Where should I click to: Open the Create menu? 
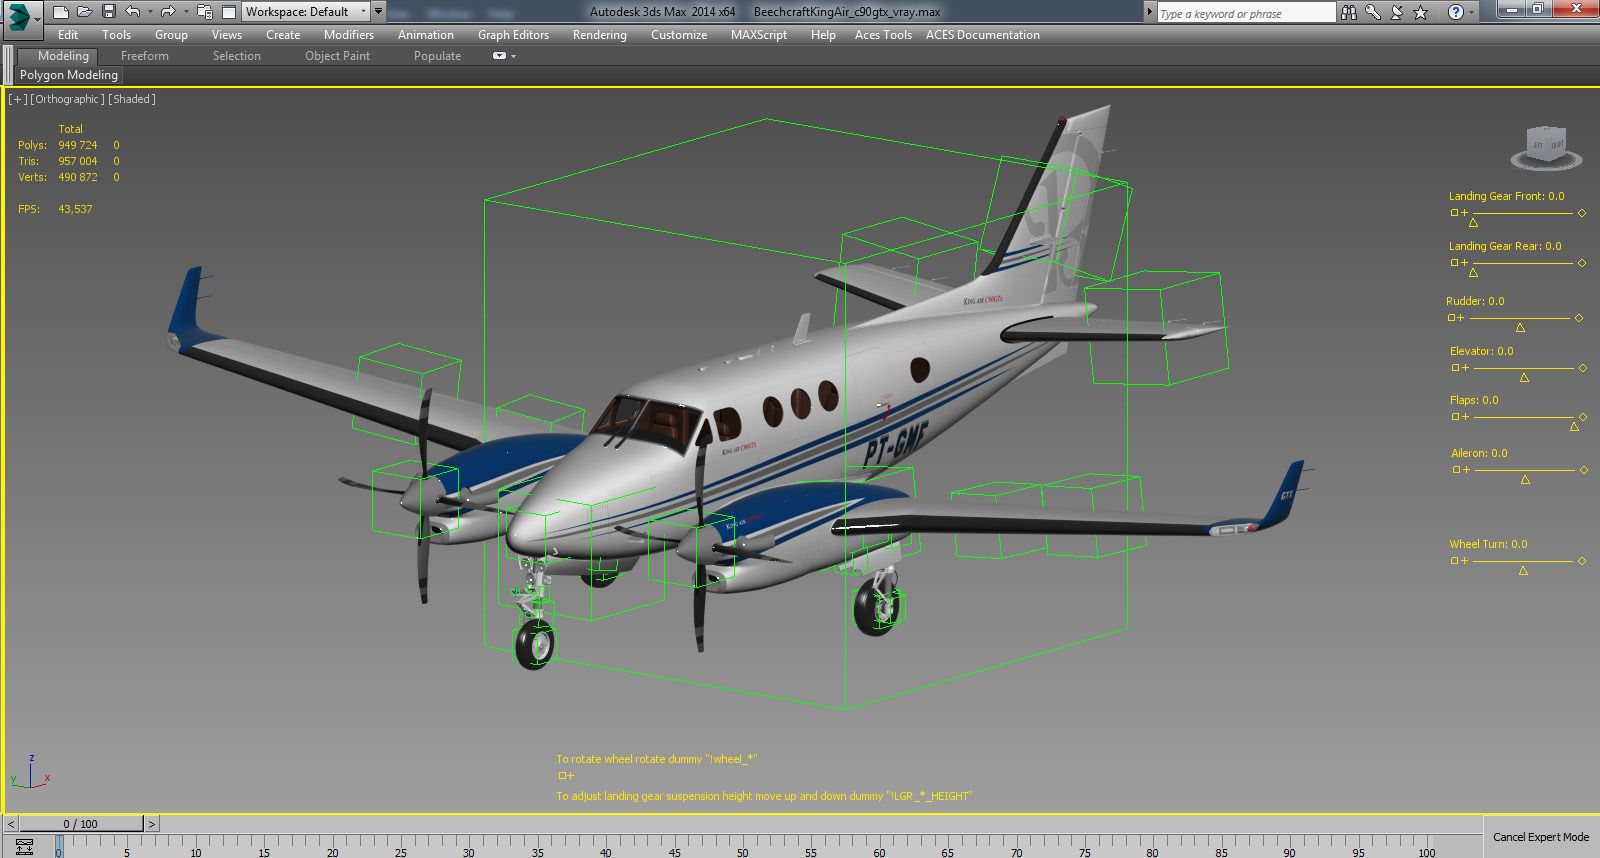point(283,35)
